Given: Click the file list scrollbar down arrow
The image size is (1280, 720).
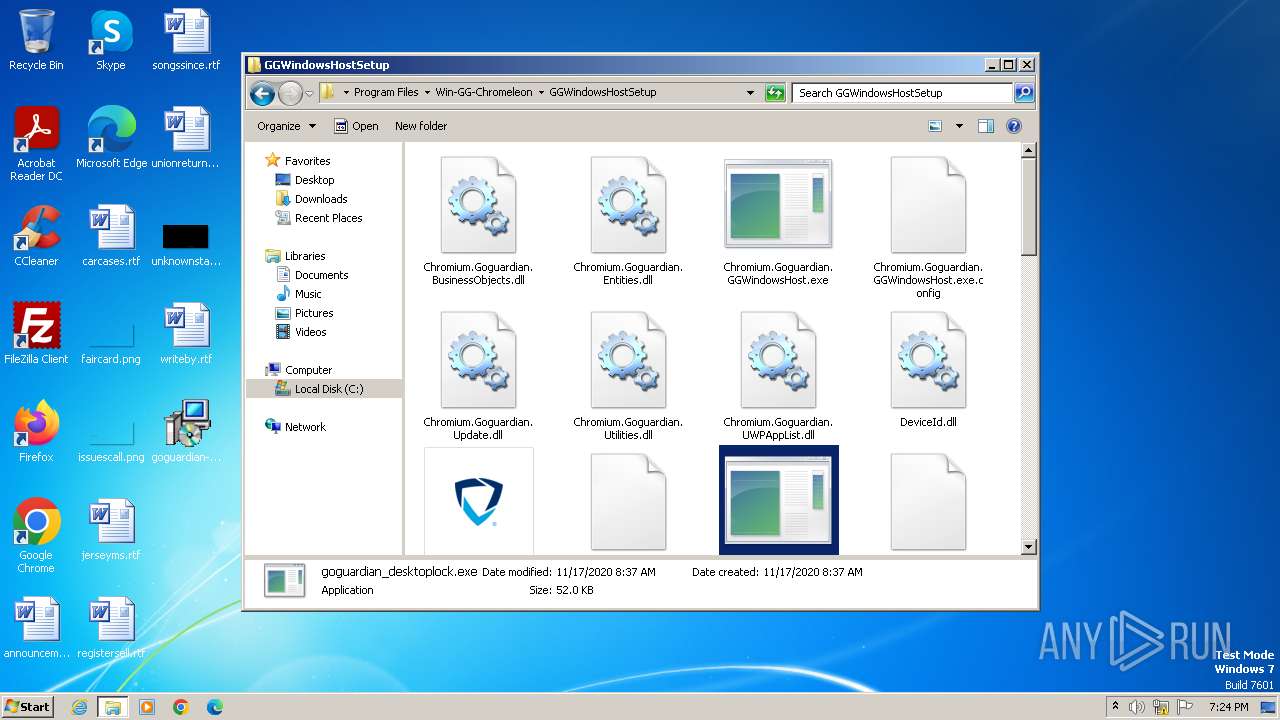Looking at the screenshot, I should point(1028,547).
